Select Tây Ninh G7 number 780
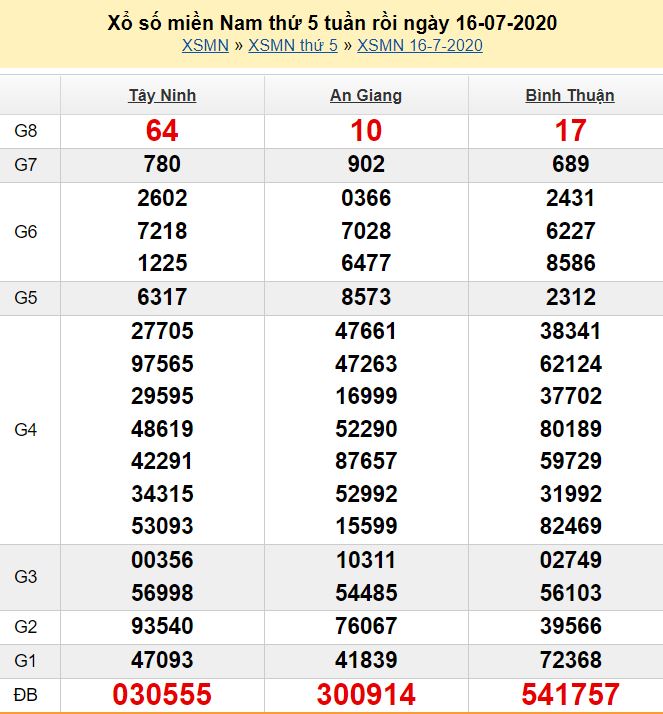Viewport: 663px width, 714px height. (x=163, y=164)
